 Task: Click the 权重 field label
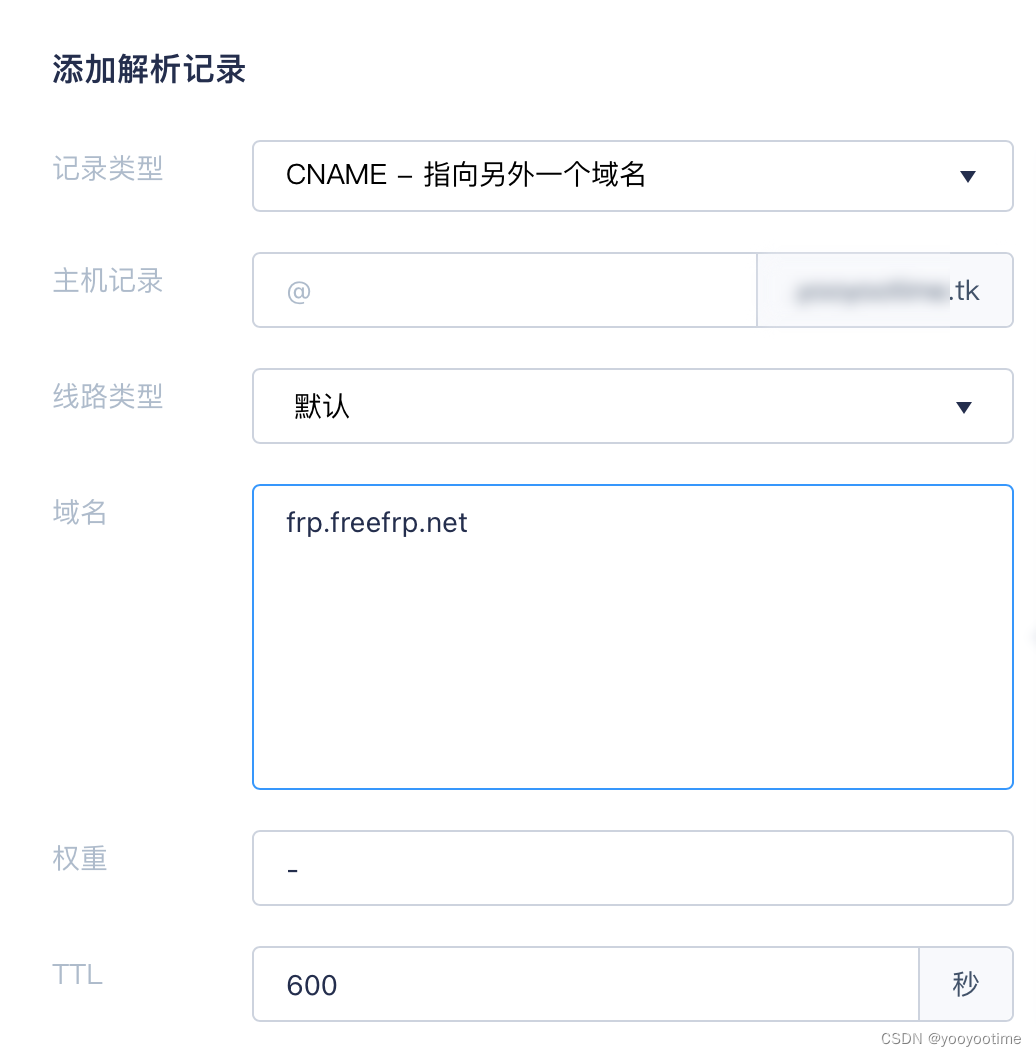point(80,860)
